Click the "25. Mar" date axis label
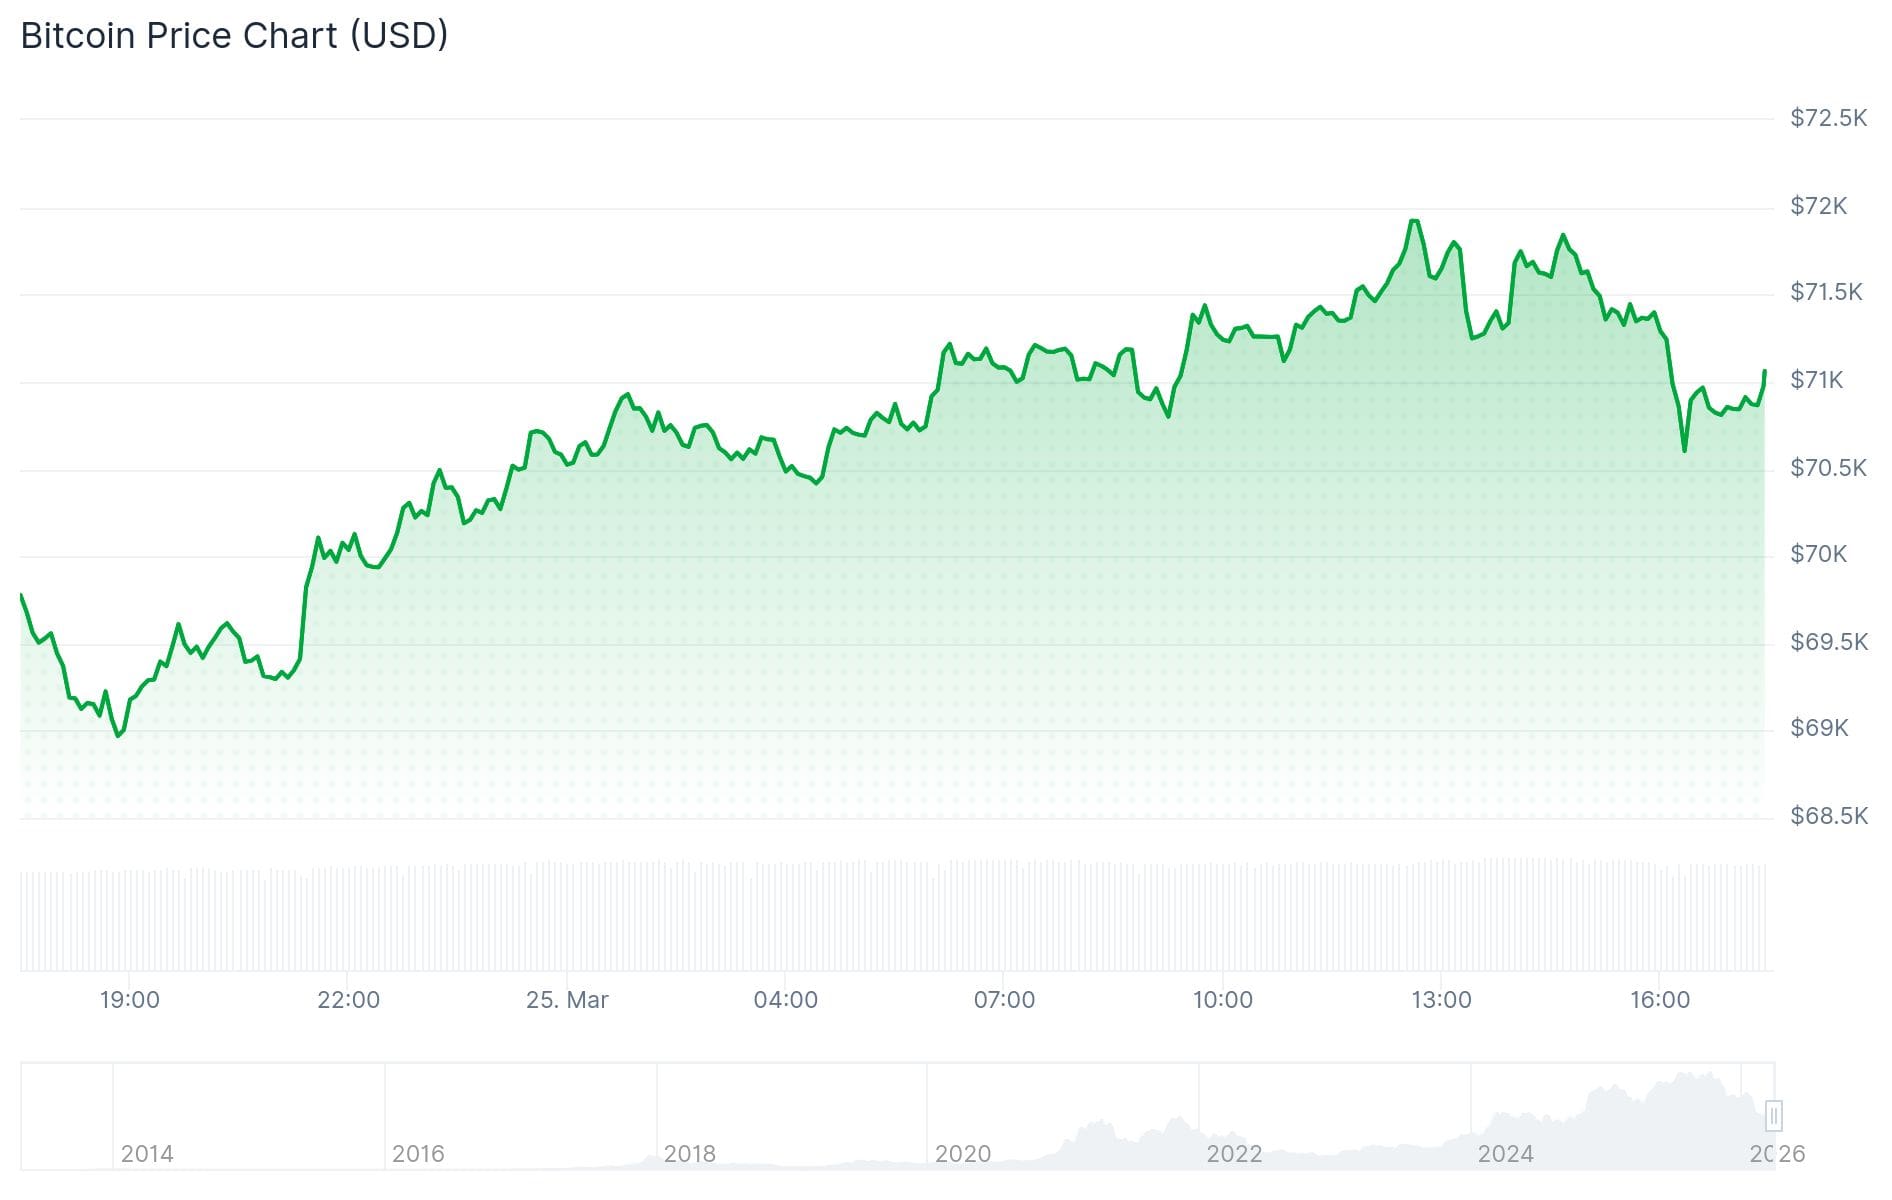The image size is (1892, 1200). (567, 1000)
